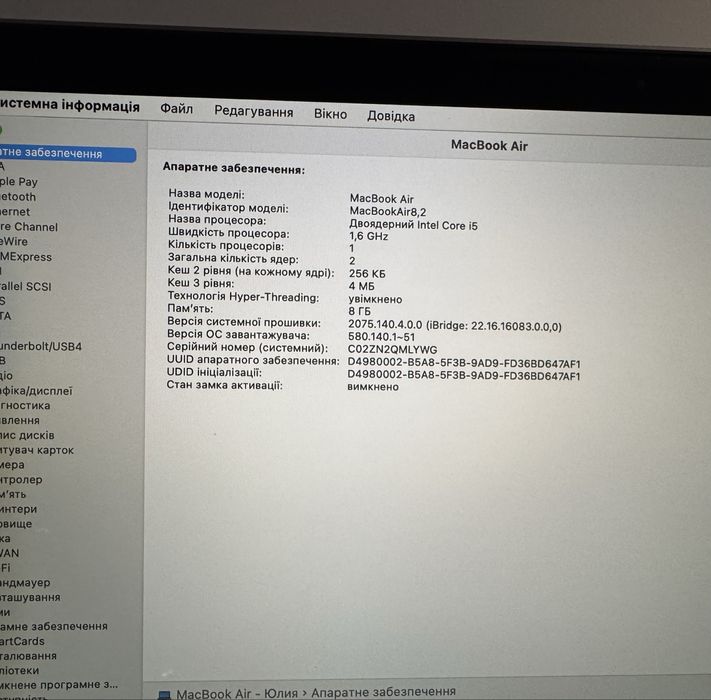This screenshot has height=700, width=711.
Task: Click the serial number C02ZN2QMLYWG
Action: [392, 350]
